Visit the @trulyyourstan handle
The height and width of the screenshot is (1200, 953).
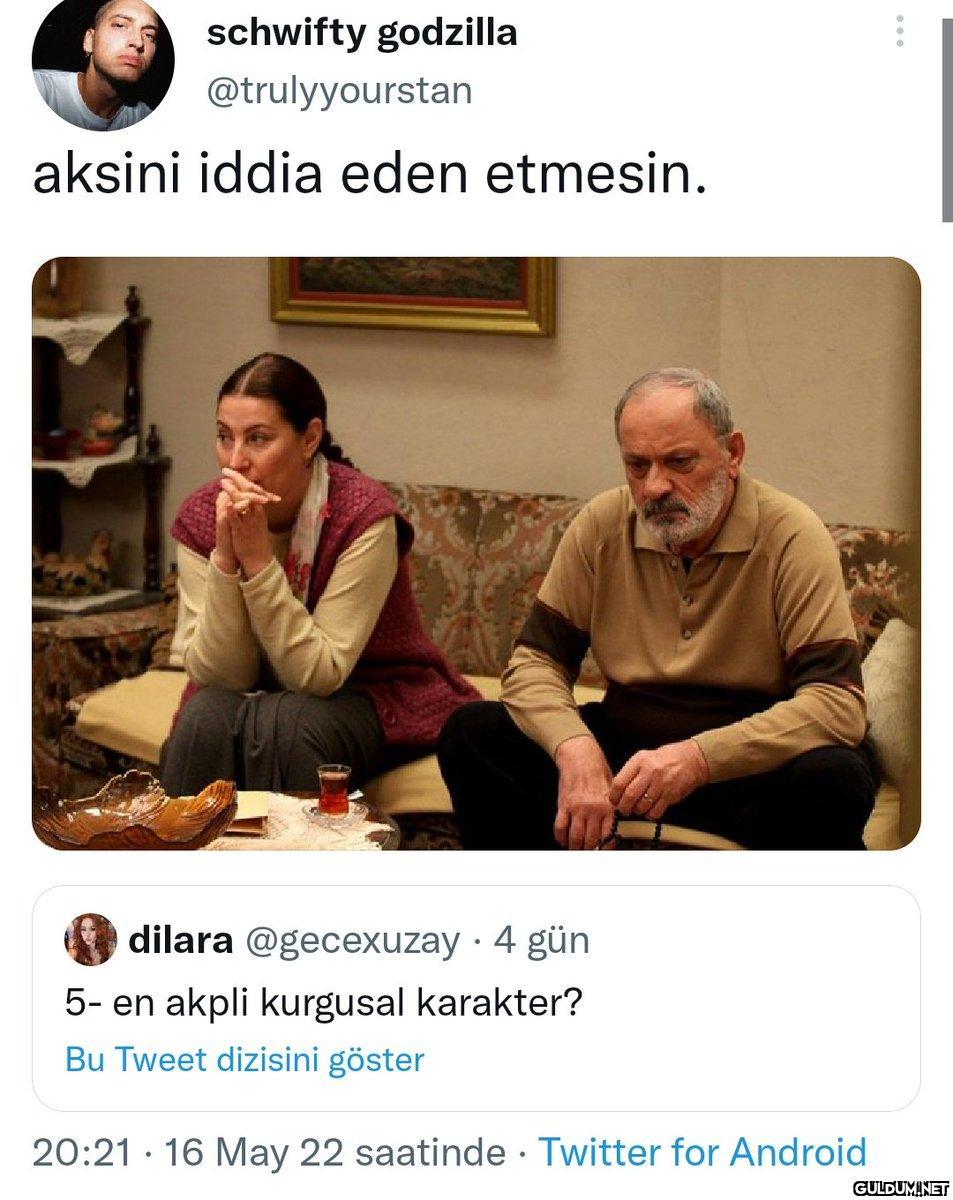339,91
